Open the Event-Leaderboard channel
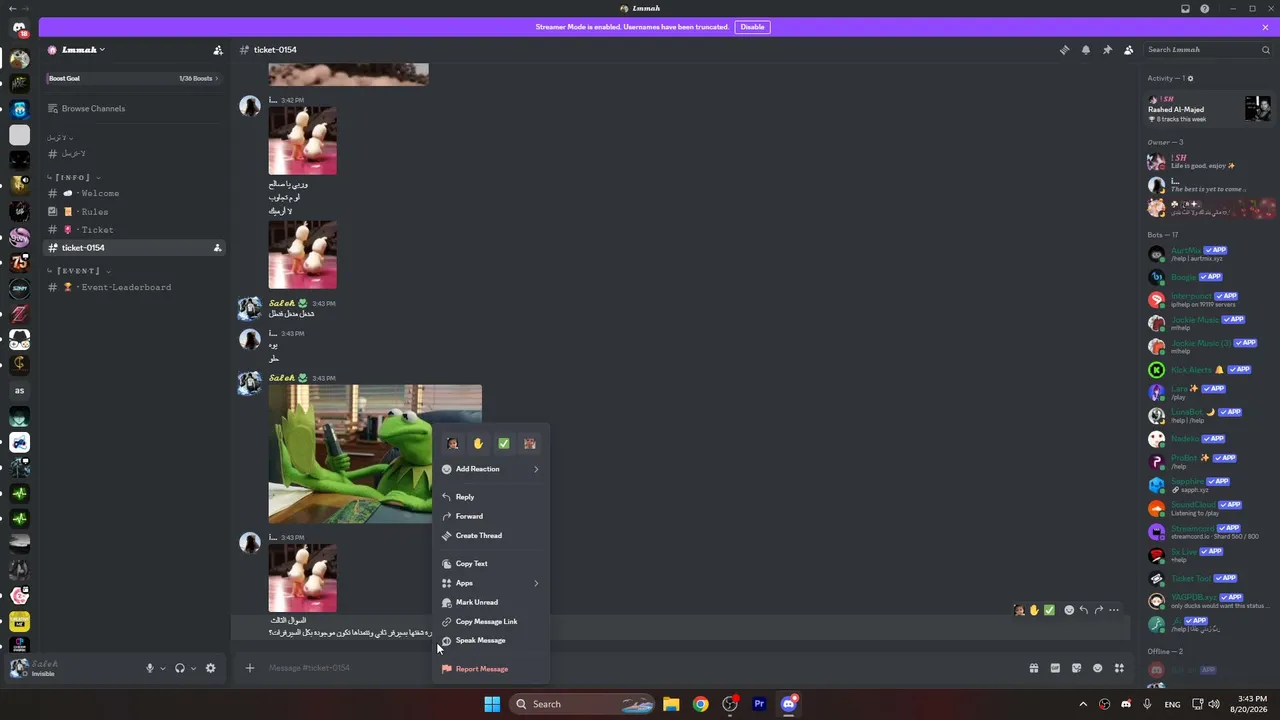1280x720 pixels. pyautogui.click(x=136, y=288)
